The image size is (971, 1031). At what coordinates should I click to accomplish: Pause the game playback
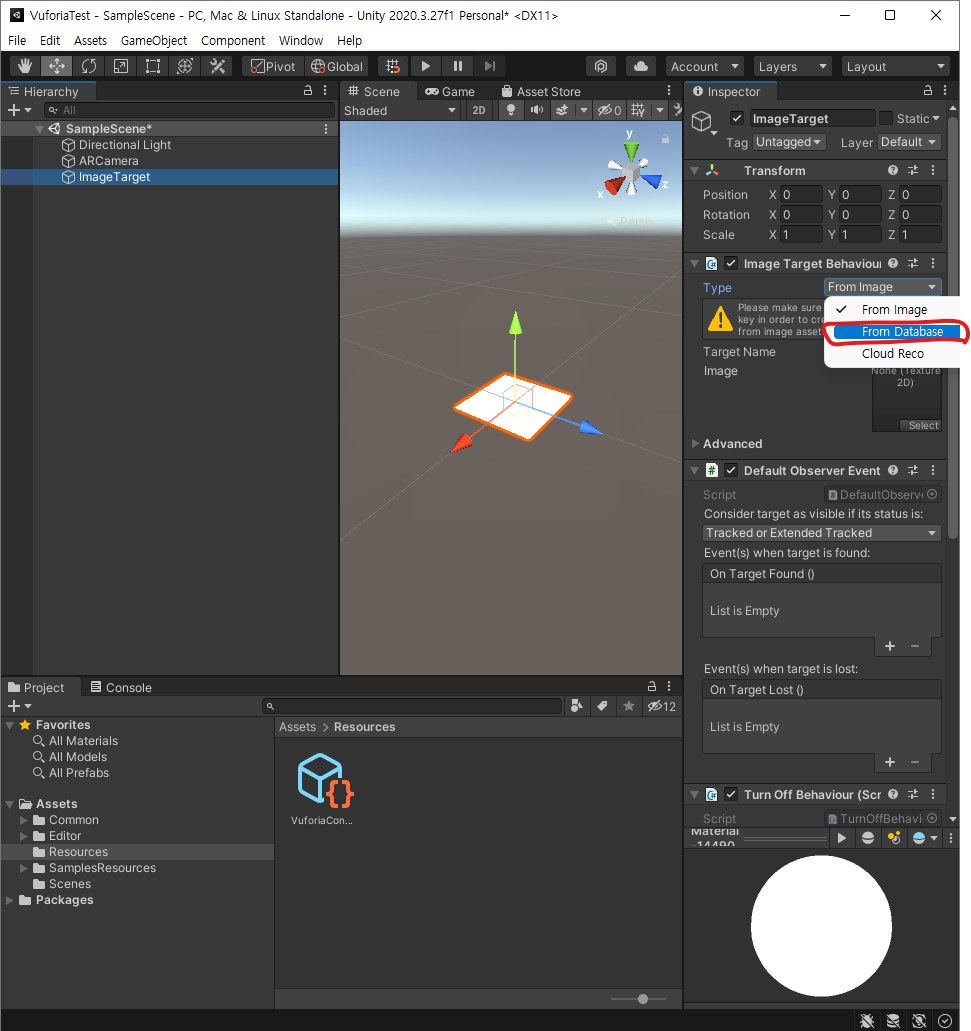[x=458, y=66]
